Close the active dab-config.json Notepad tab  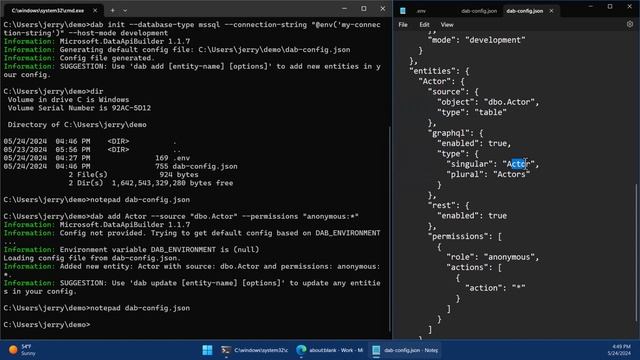coord(551,11)
